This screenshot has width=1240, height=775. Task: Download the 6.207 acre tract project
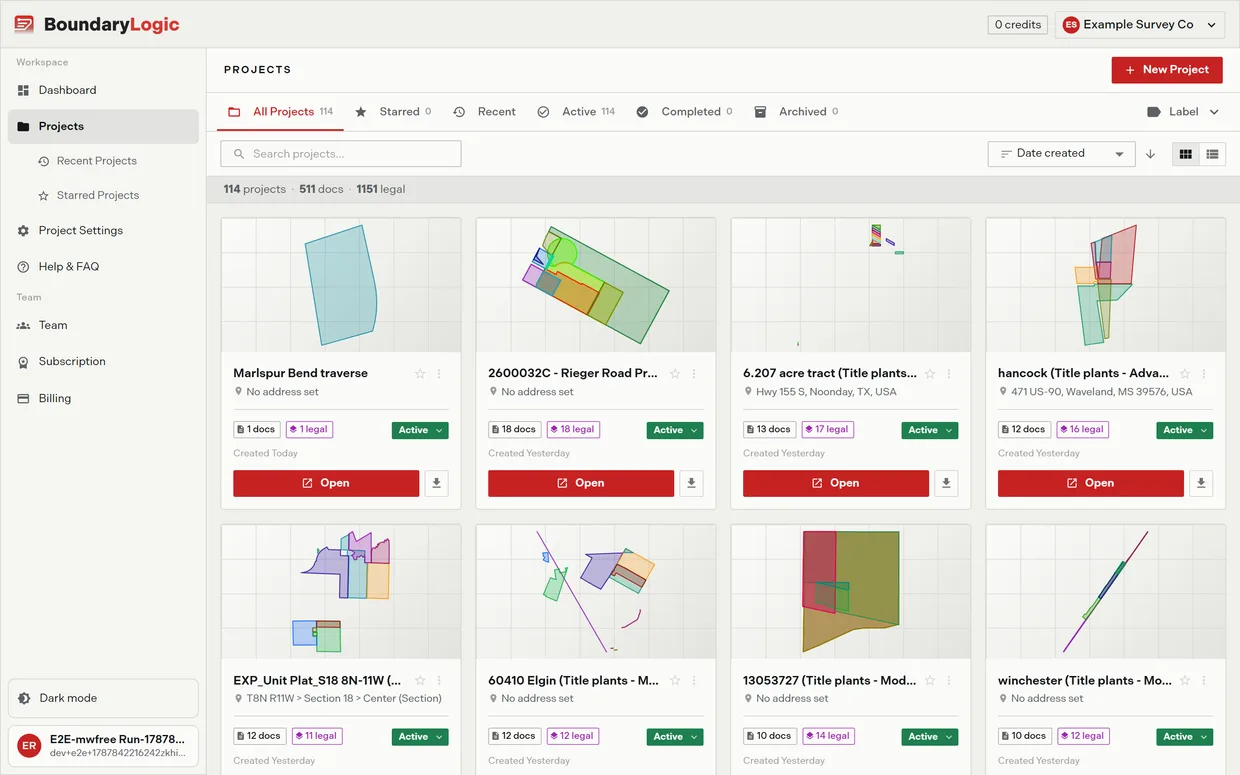click(x=946, y=483)
